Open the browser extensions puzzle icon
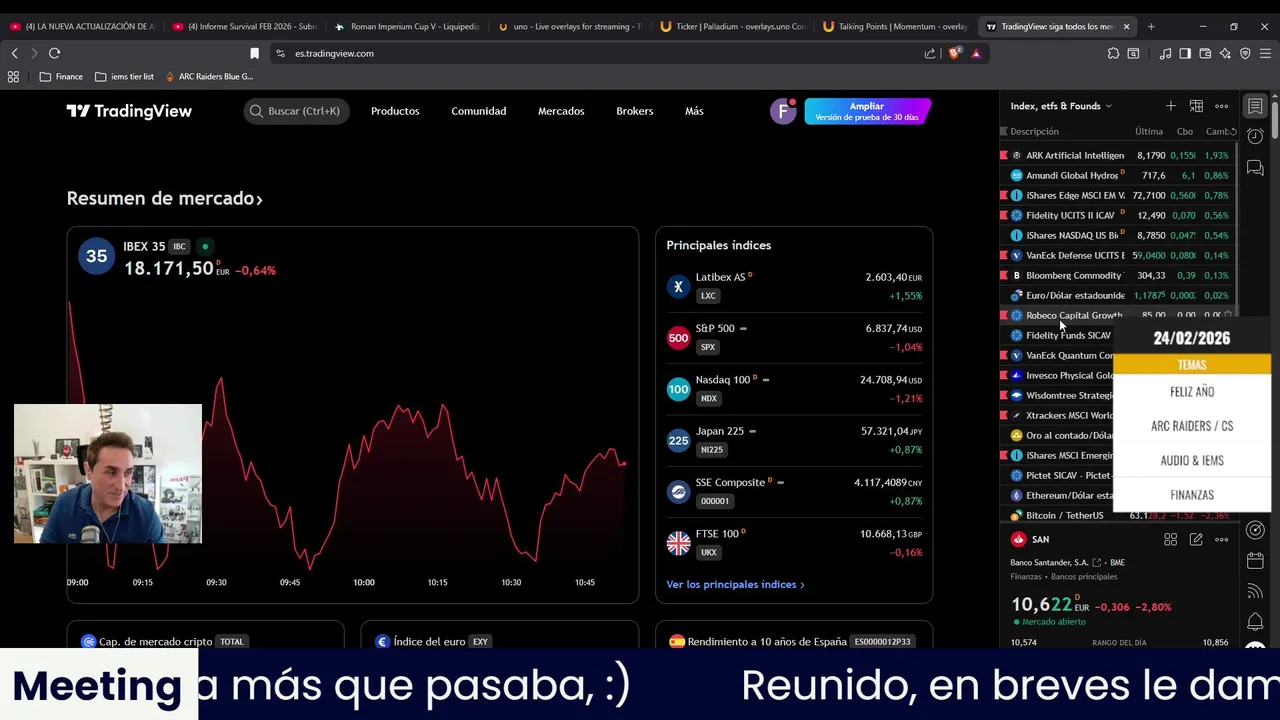 [x=1113, y=53]
